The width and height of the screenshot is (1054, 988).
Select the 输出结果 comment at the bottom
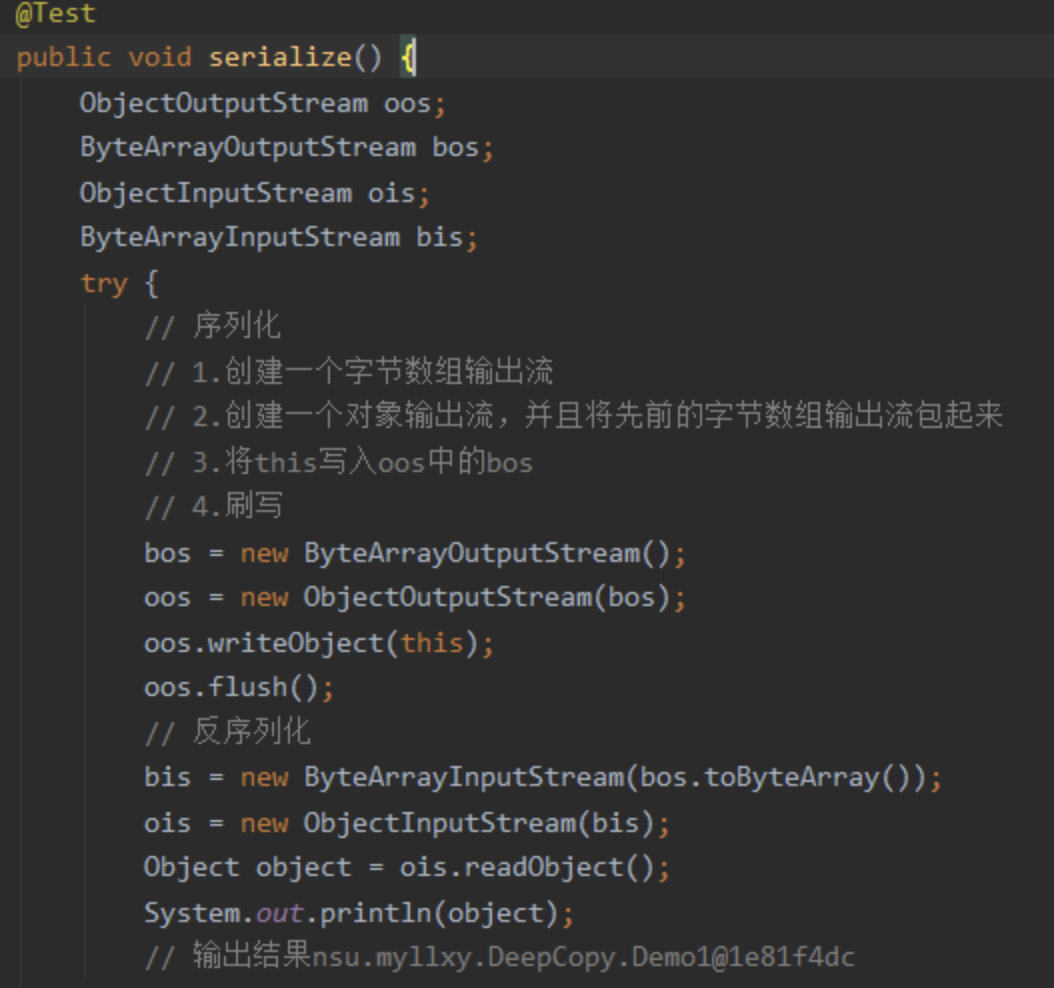point(450,956)
